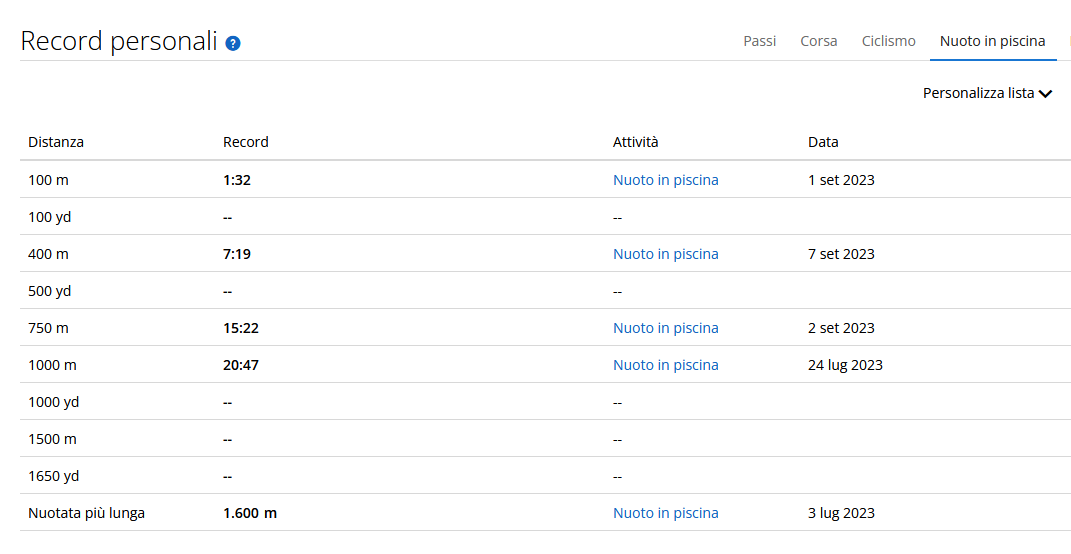Click the 24 lug 2023 date
The image size is (1071, 554).
pyautogui.click(x=845, y=365)
